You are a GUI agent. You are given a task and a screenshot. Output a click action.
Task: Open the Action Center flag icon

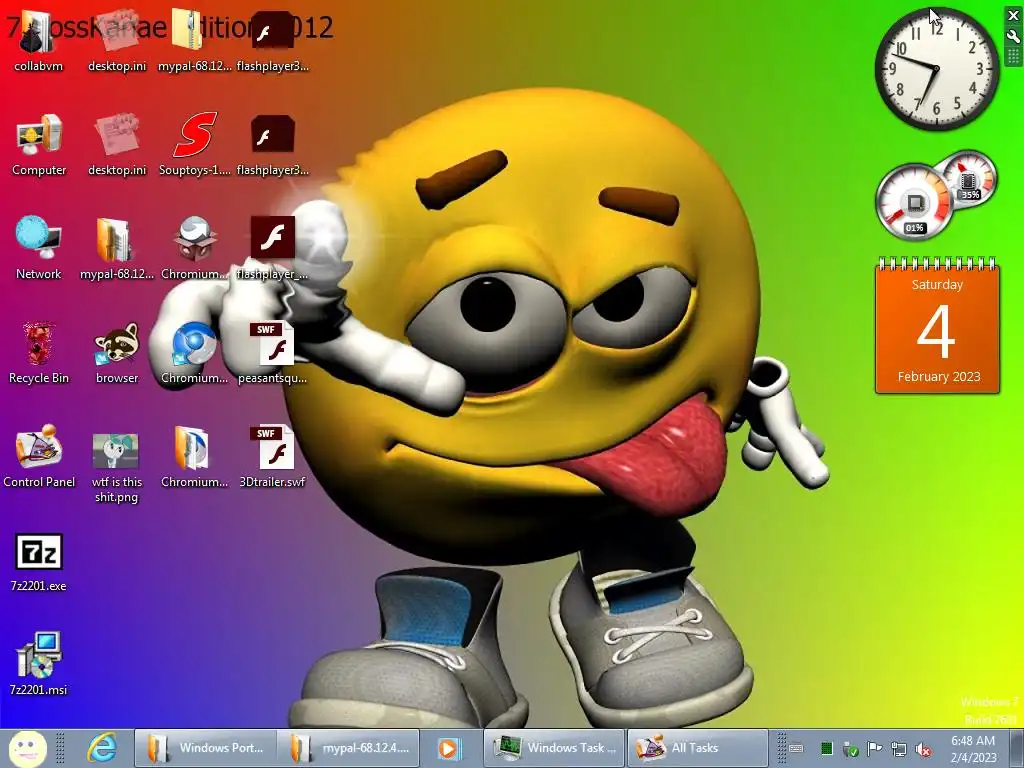tap(874, 748)
